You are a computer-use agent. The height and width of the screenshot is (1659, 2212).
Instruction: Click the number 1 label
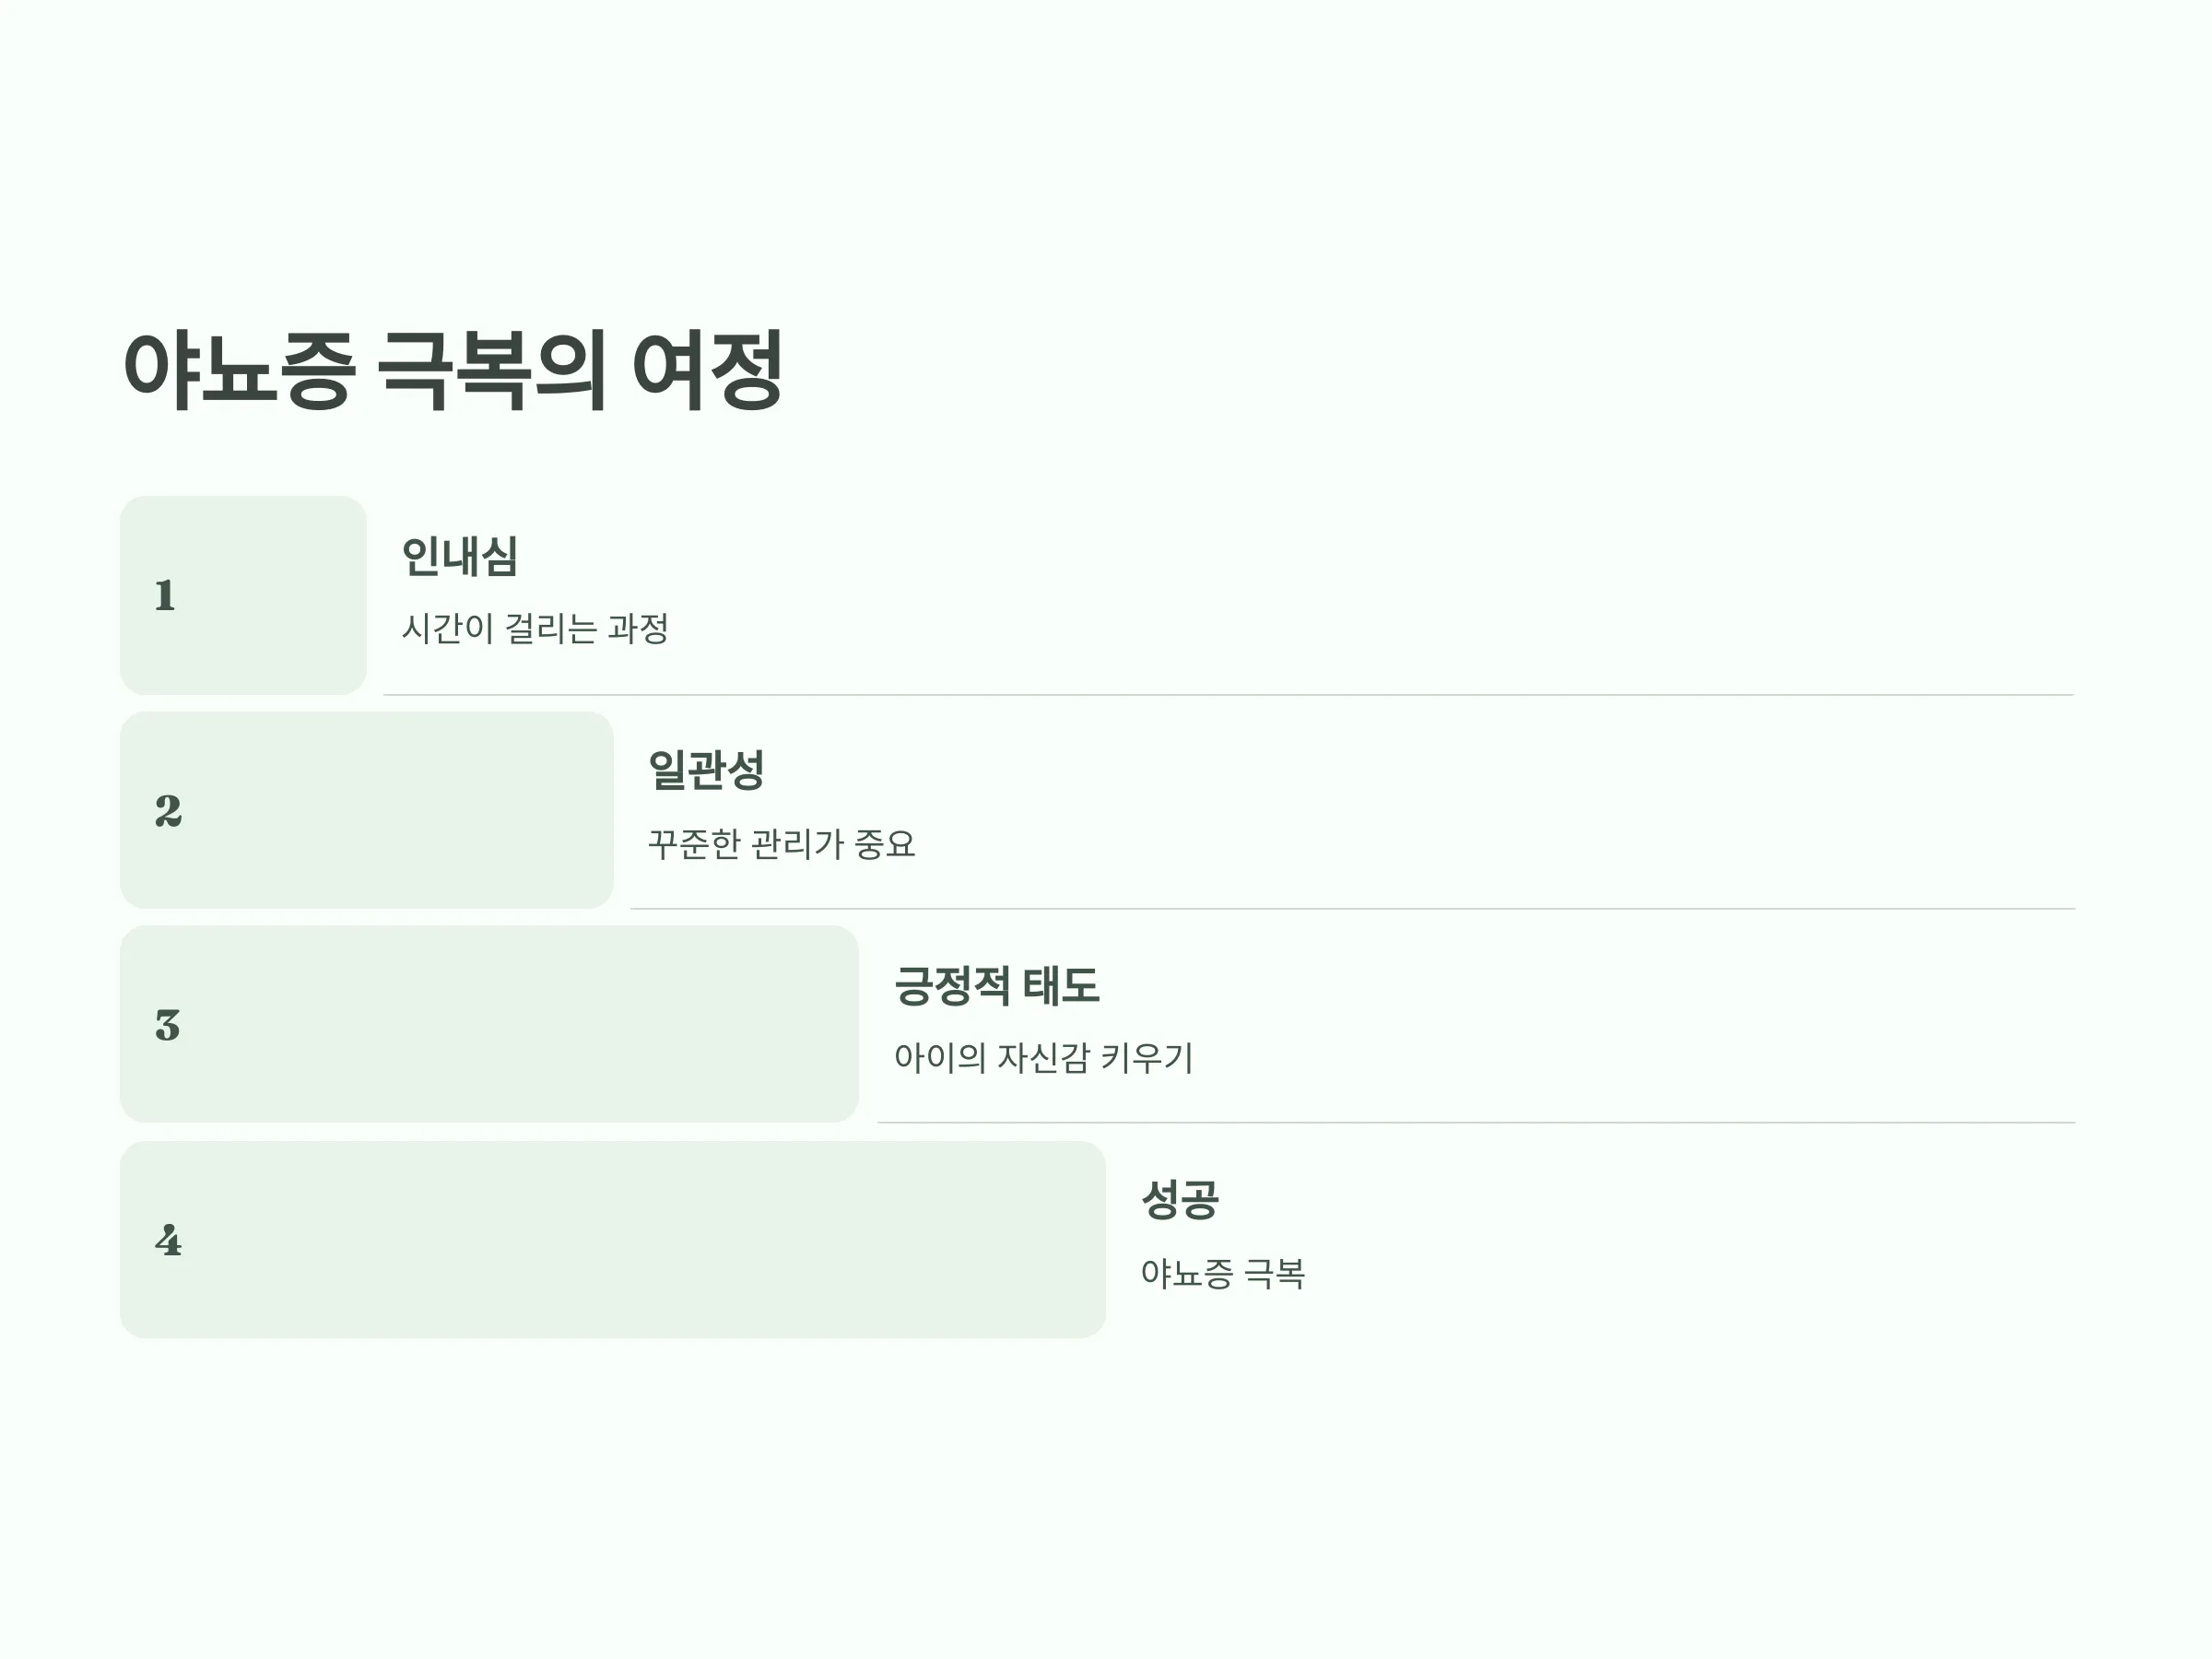pyautogui.click(x=165, y=596)
